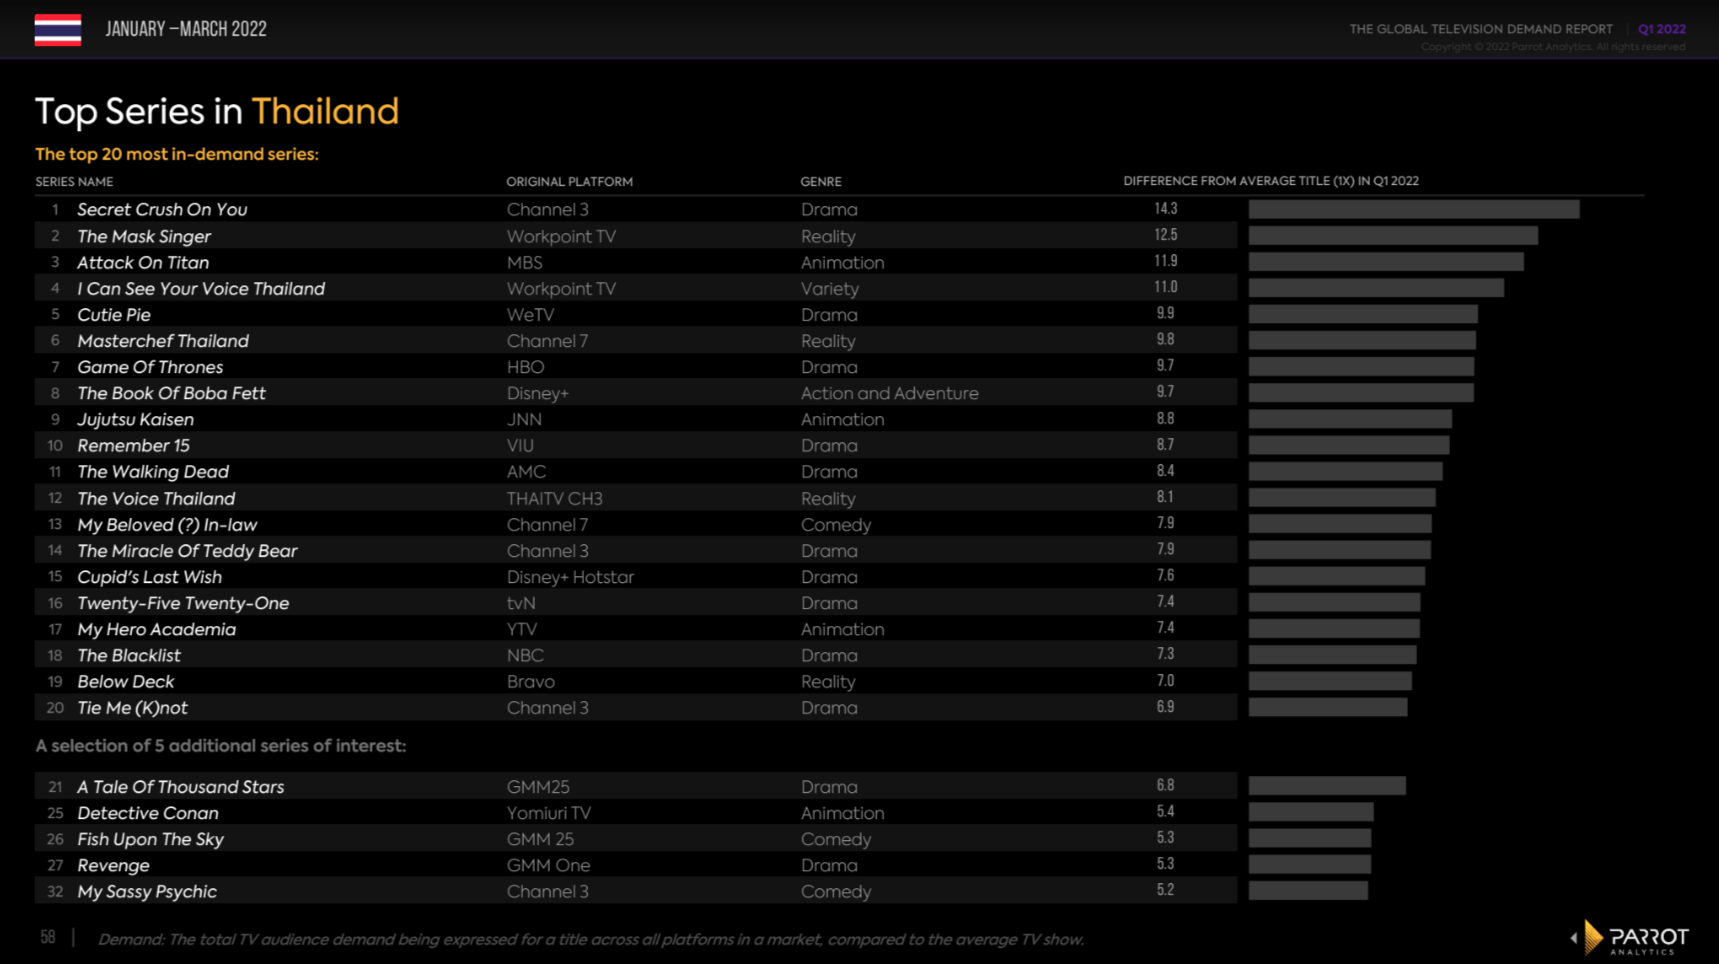Click the 14.3 demand value
This screenshot has width=1719, height=964.
[x=1165, y=209]
